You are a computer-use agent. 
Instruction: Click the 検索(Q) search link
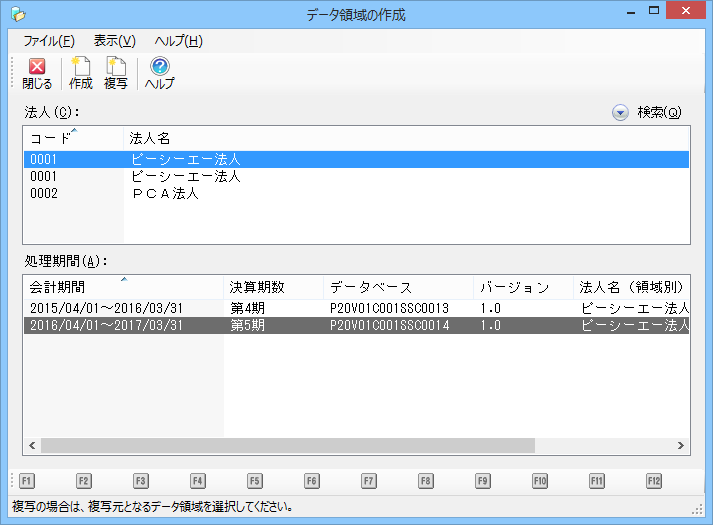point(659,113)
